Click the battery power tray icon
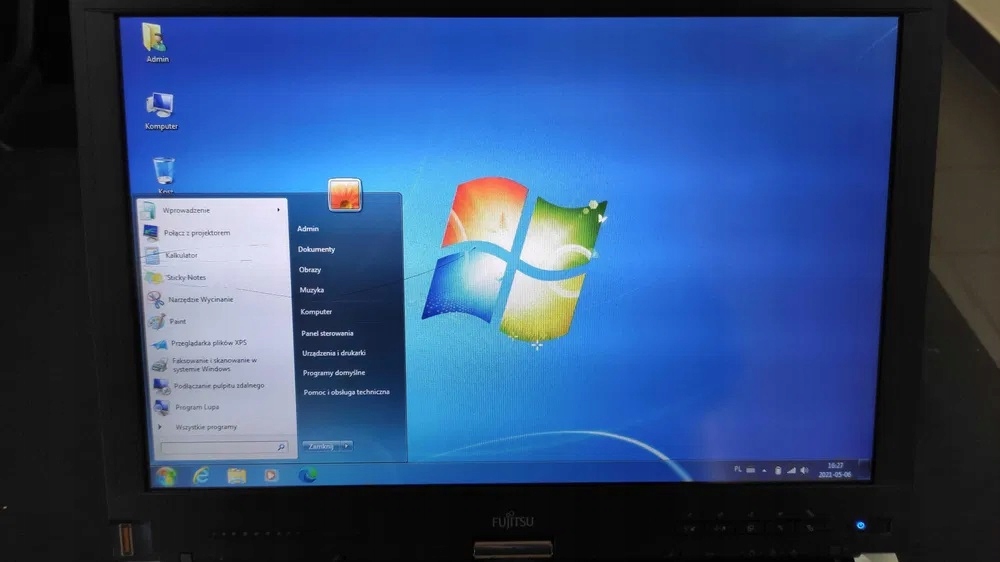This screenshot has width=1000, height=562. click(x=778, y=471)
